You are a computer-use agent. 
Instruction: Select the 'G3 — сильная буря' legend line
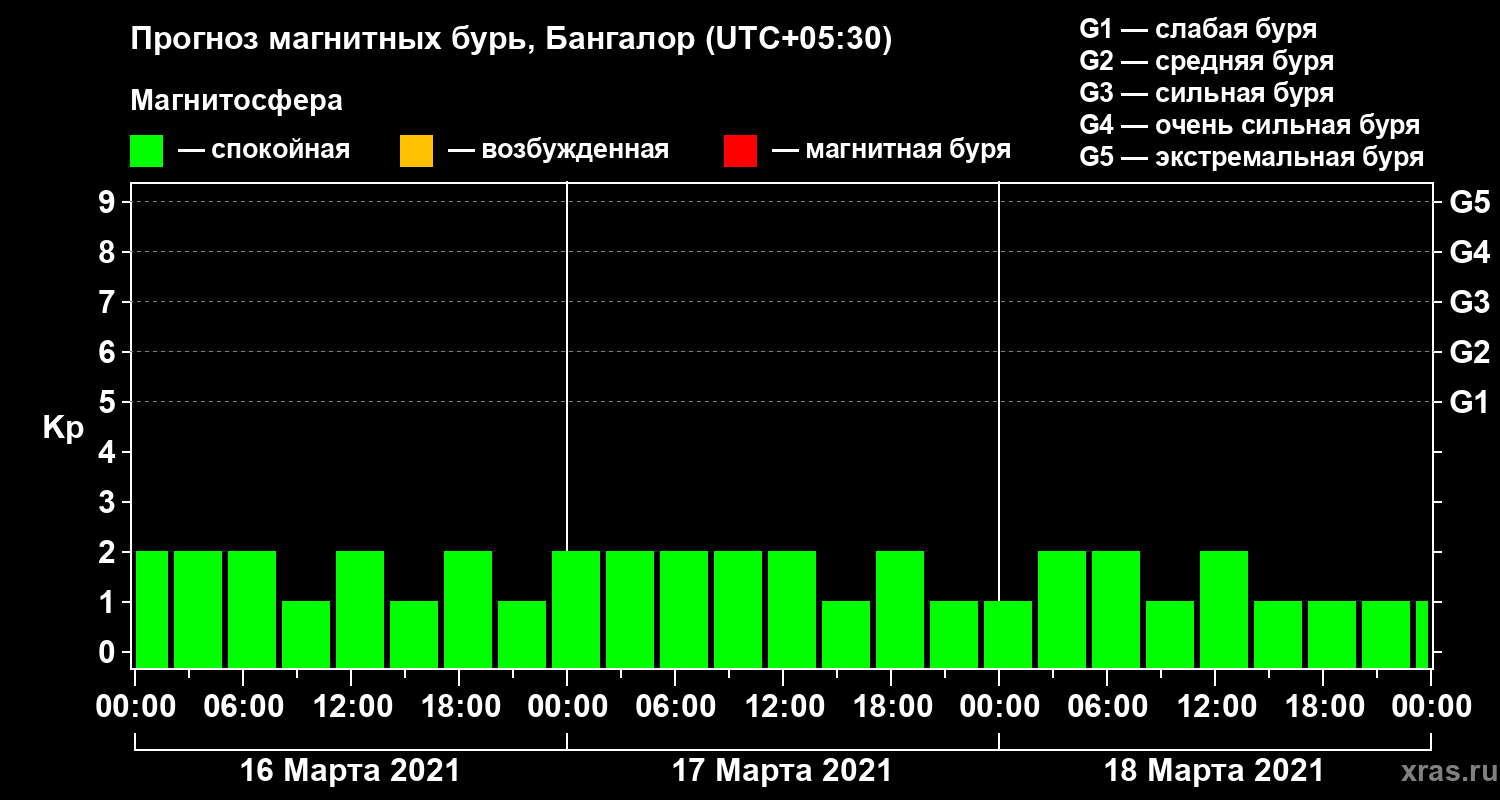pyautogui.click(x=1206, y=93)
